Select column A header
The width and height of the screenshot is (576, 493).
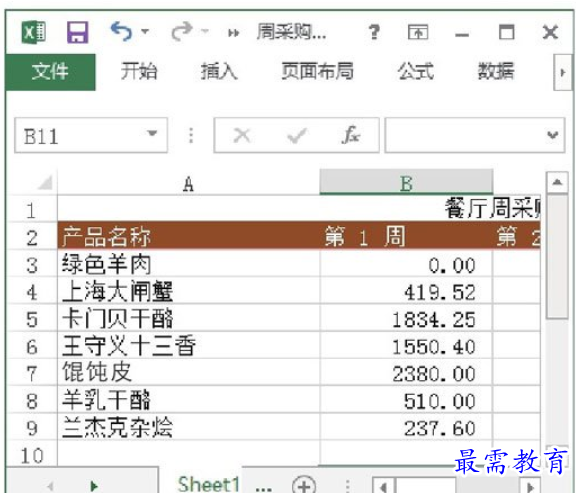pos(188,183)
